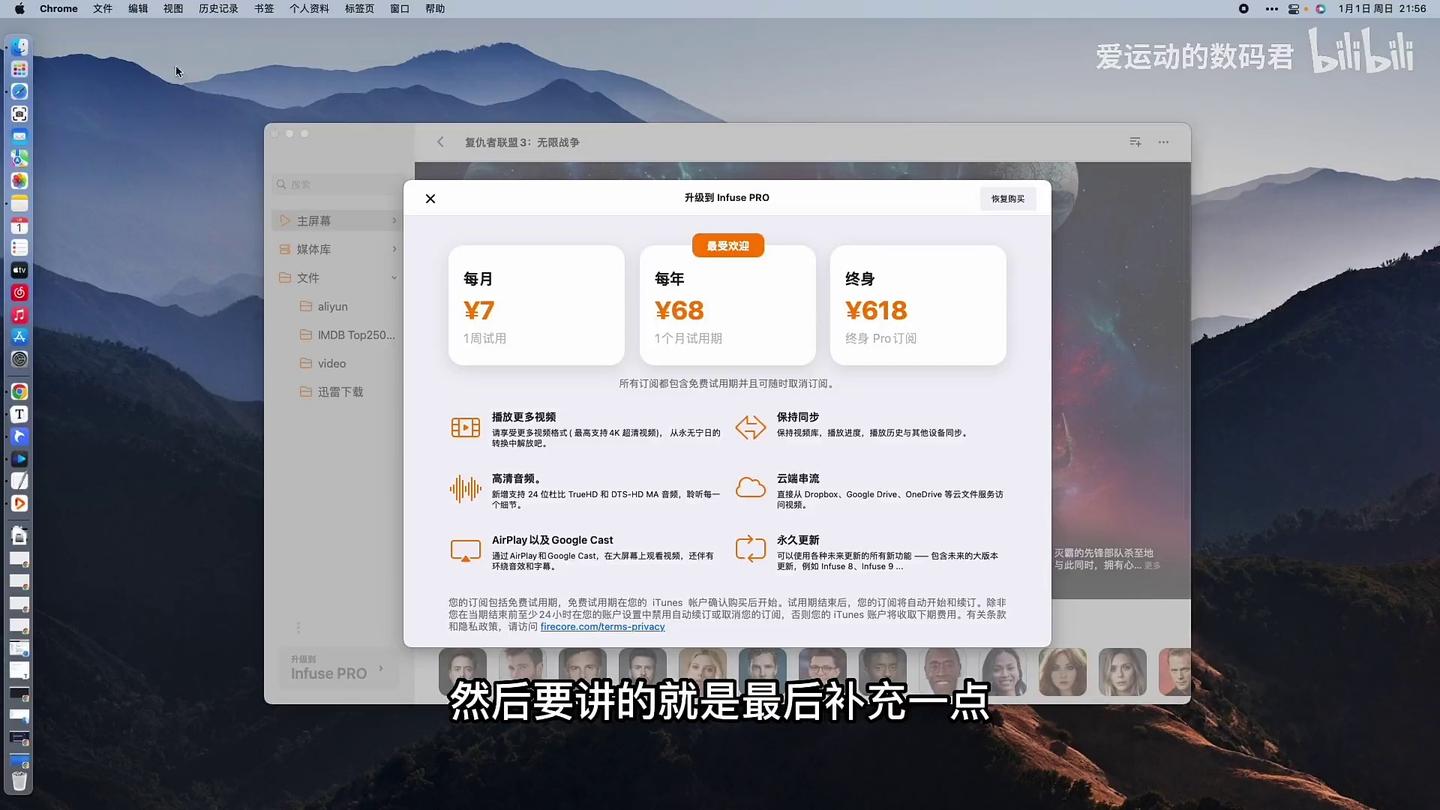The height and width of the screenshot is (810, 1440).
Task: Open NetEase Cloud Music from the dock
Action: (19, 293)
